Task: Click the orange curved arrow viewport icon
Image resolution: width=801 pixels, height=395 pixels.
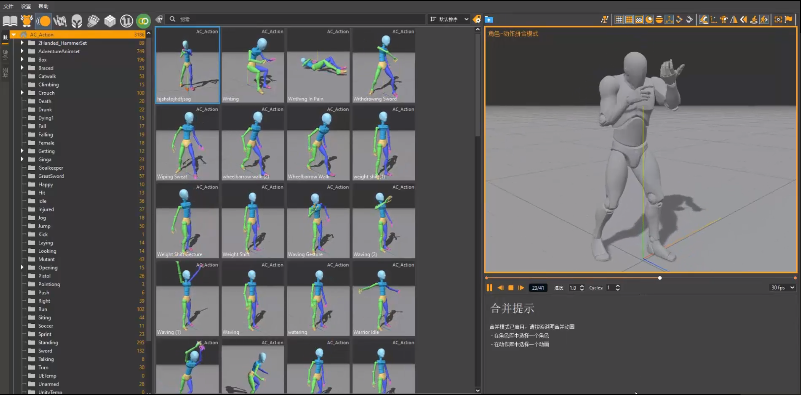Action: 679,19
